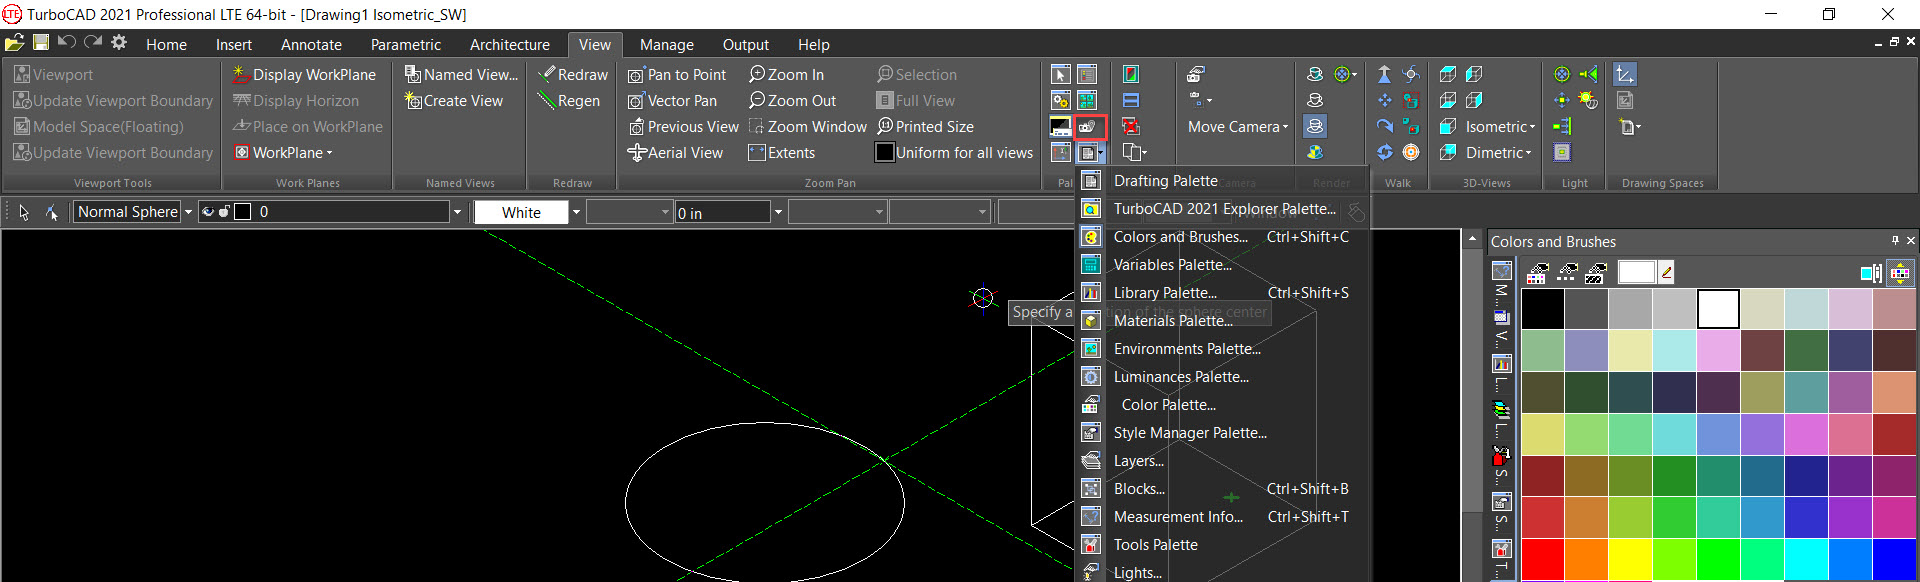Switch to the Insert ribbon tab
This screenshot has width=1920, height=582.
pyautogui.click(x=234, y=45)
